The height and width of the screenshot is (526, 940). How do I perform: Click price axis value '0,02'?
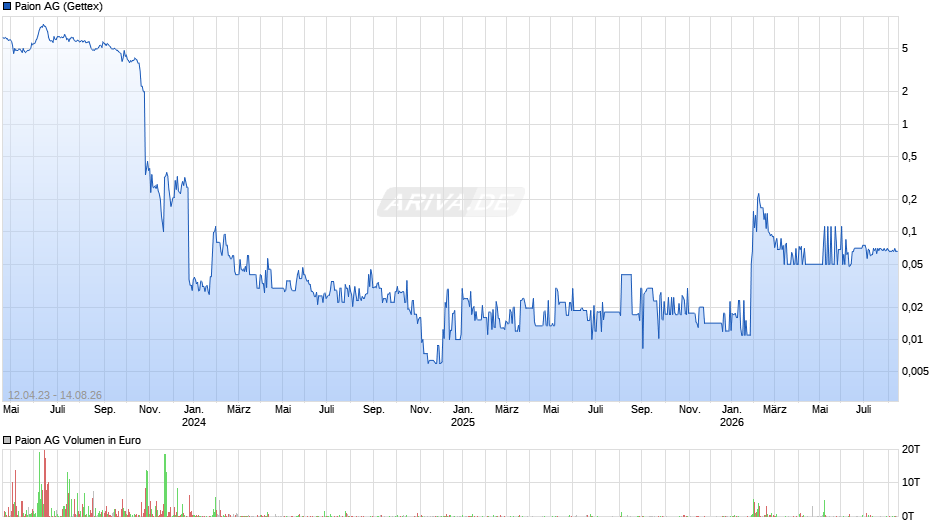[x=912, y=307]
